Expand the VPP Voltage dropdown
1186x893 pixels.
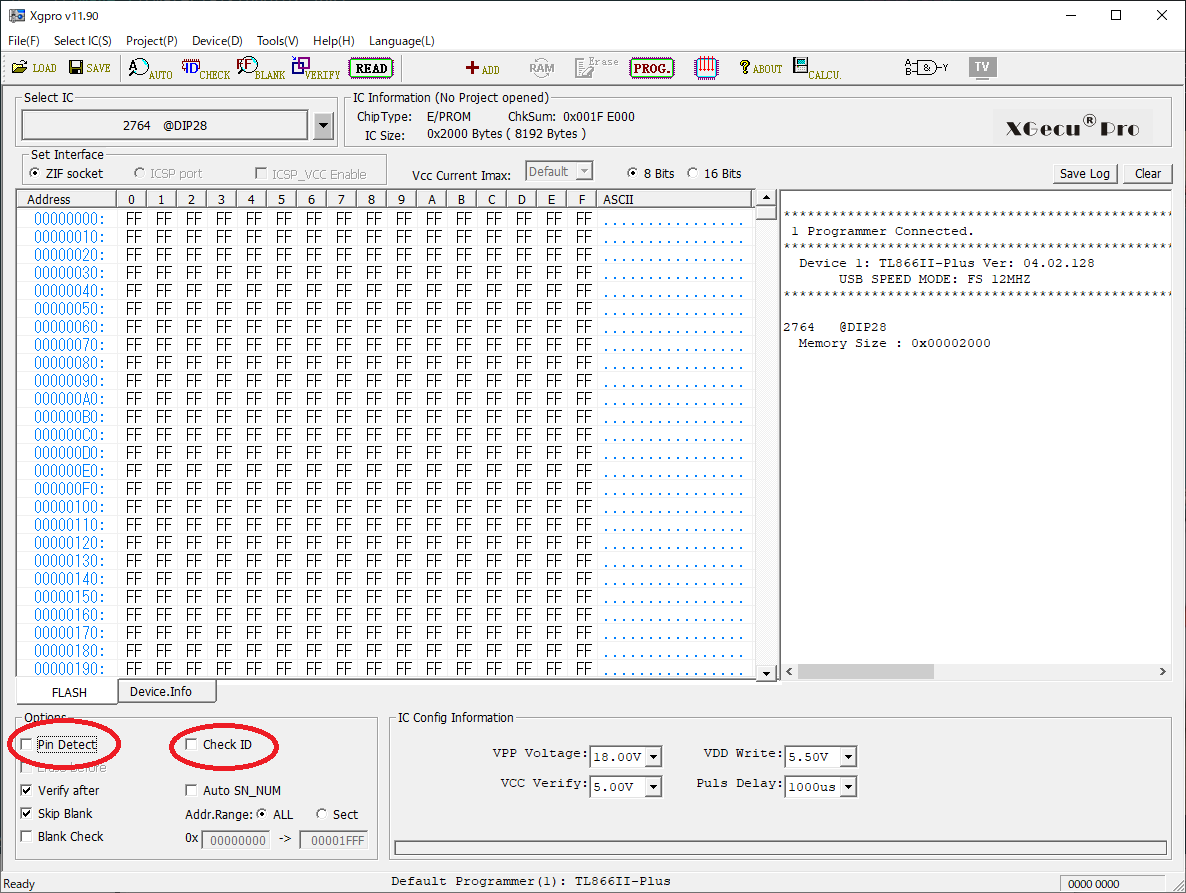tap(654, 756)
